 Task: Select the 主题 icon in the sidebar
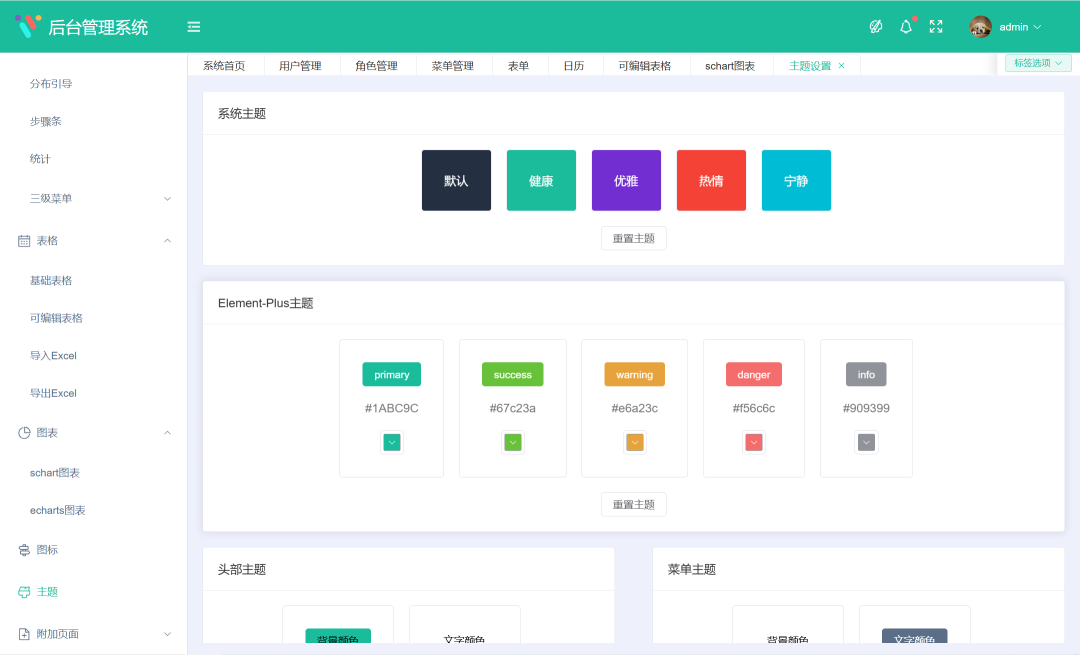click(x=24, y=591)
